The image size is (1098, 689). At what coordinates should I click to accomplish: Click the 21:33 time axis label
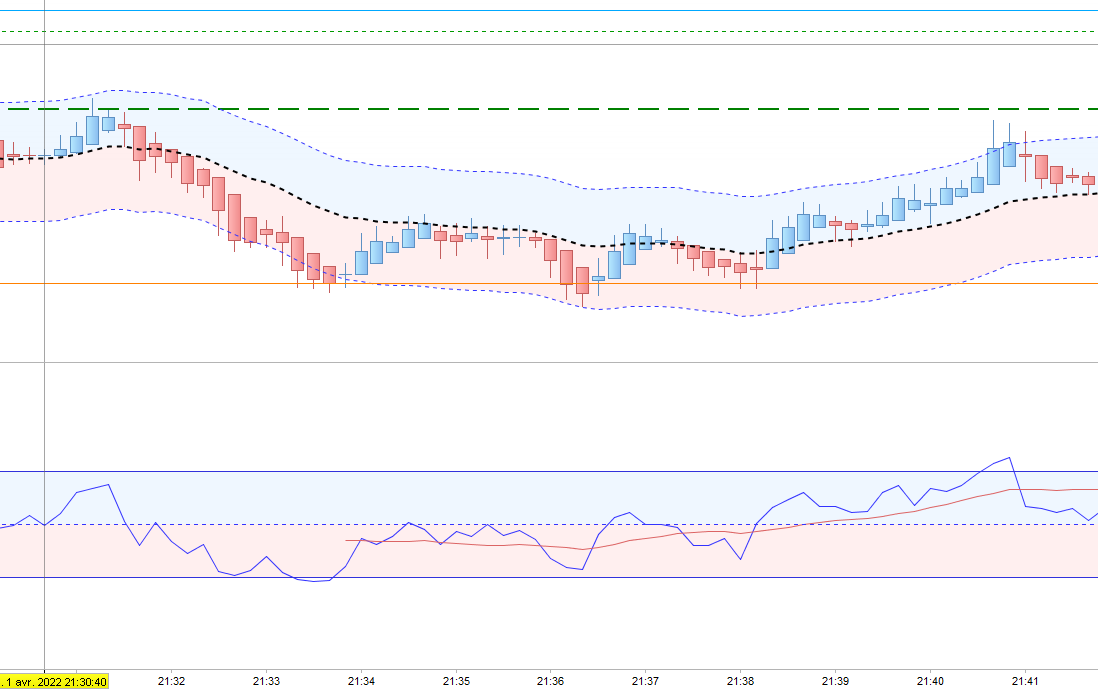point(266,681)
